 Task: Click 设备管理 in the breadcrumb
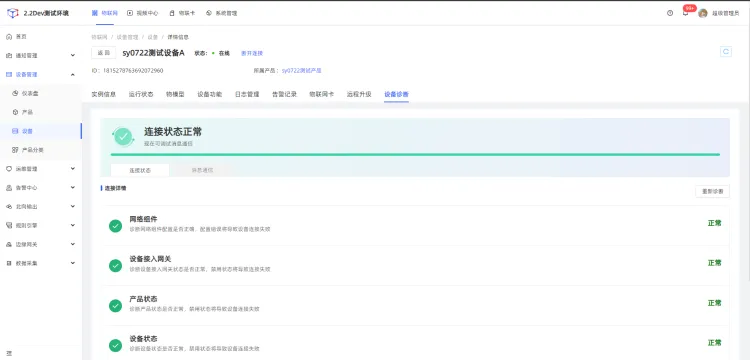point(127,37)
